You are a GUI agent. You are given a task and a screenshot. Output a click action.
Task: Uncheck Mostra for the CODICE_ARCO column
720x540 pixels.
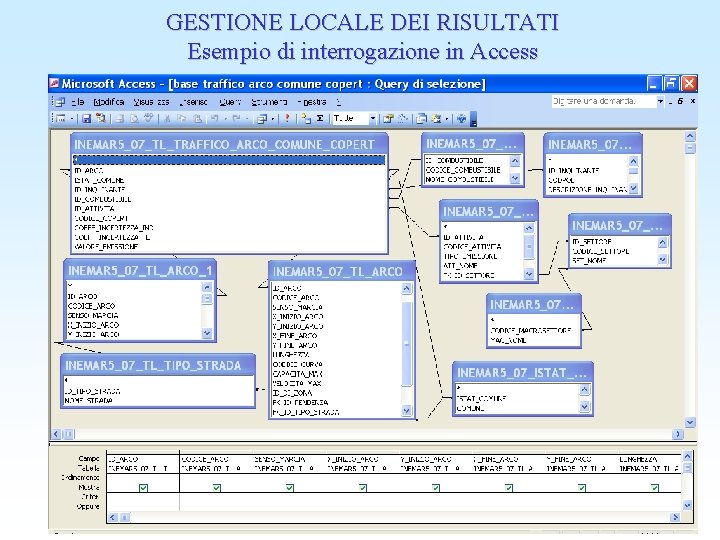click(216, 488)
